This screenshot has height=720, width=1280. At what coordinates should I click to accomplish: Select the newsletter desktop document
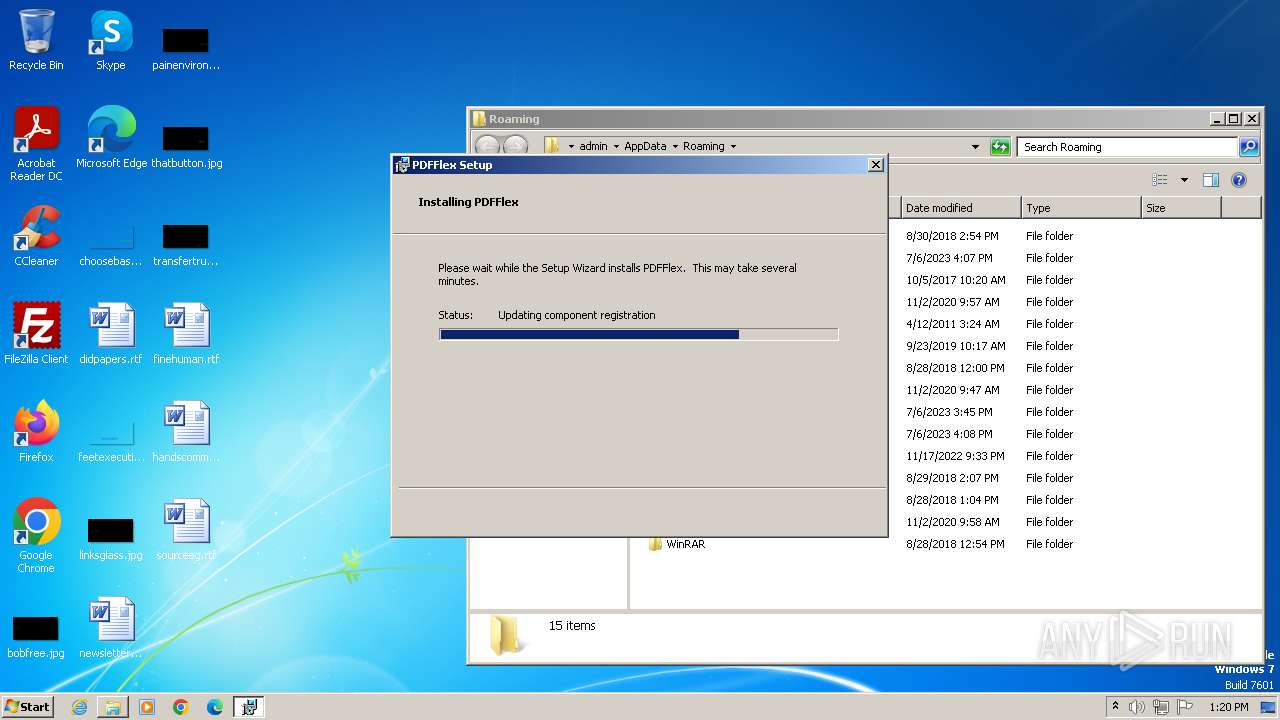coord(111,628)
